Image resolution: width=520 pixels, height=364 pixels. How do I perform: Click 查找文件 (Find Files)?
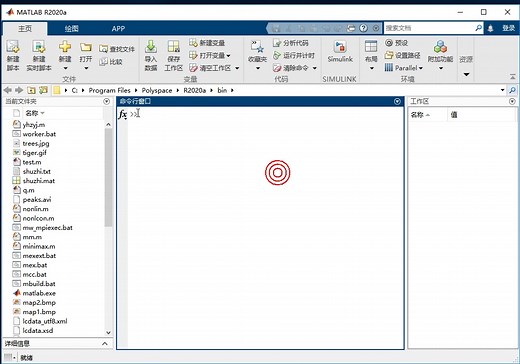(x=117, y=49)
